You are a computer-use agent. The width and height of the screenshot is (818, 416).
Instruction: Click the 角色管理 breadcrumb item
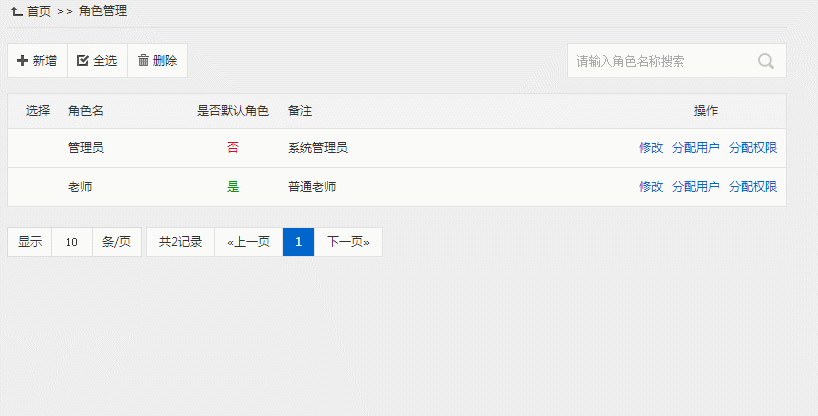tap(103, 11)
